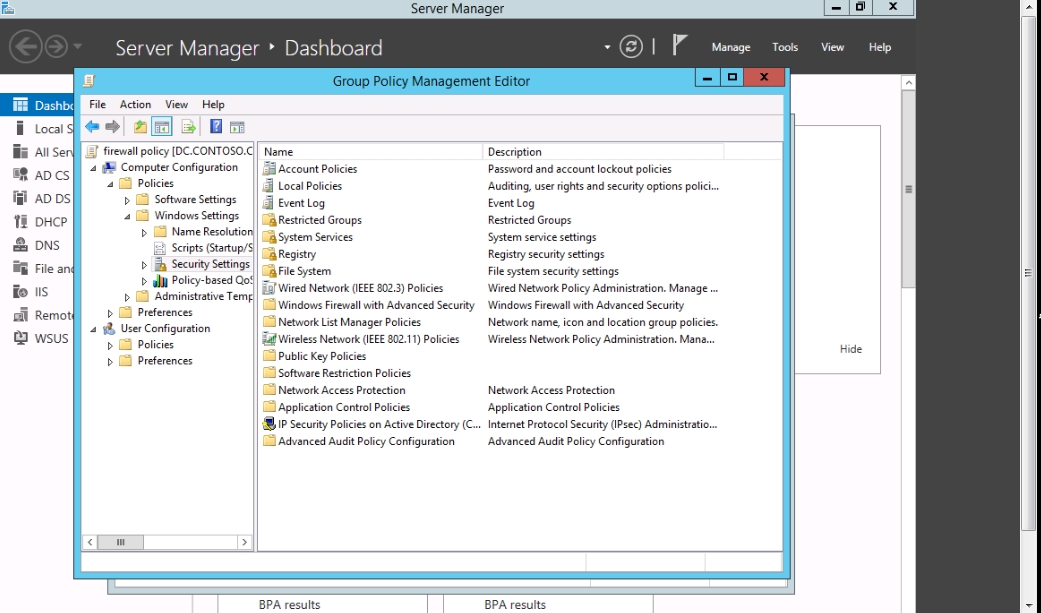Open the Manage menu in Server Manager
This screenshot has width=1041, height=613.
click(x=730, y=47)
